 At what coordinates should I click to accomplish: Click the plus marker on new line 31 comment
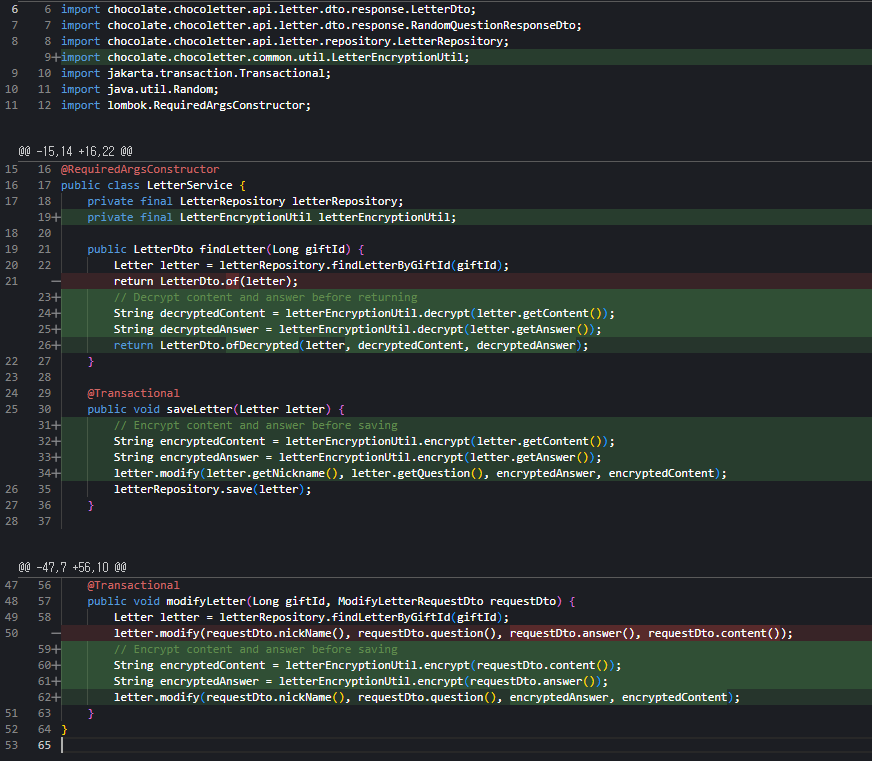pyautogui.click(x=55, y=425)
